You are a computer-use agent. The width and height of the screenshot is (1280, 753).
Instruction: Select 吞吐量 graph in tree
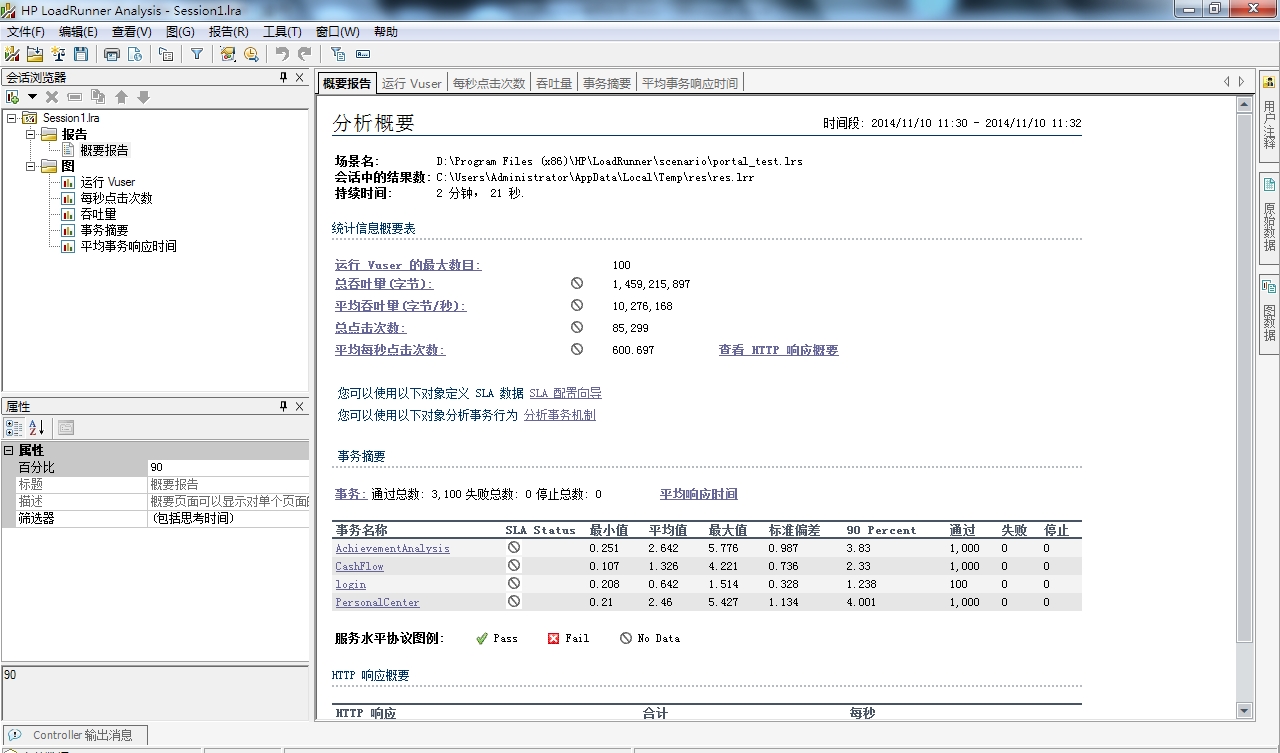[x=98, y=214]
